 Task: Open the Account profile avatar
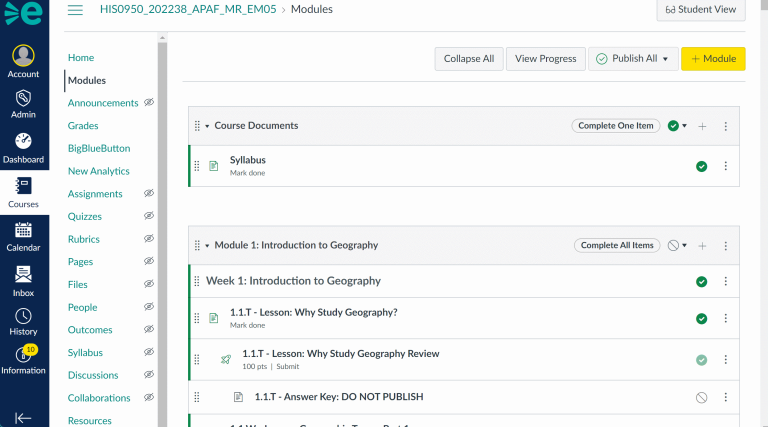24,58
